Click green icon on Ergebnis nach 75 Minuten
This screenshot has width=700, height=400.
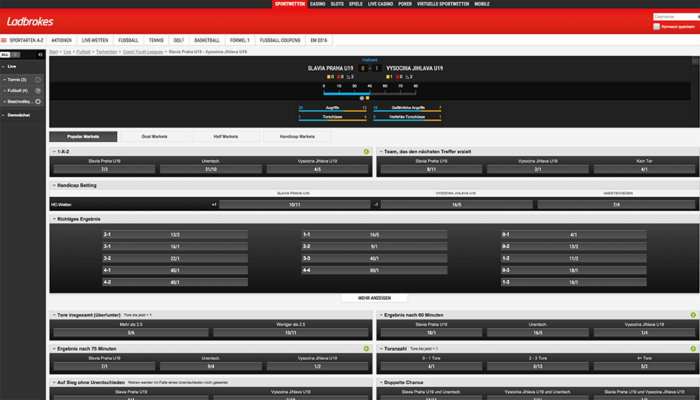point(367,349)
